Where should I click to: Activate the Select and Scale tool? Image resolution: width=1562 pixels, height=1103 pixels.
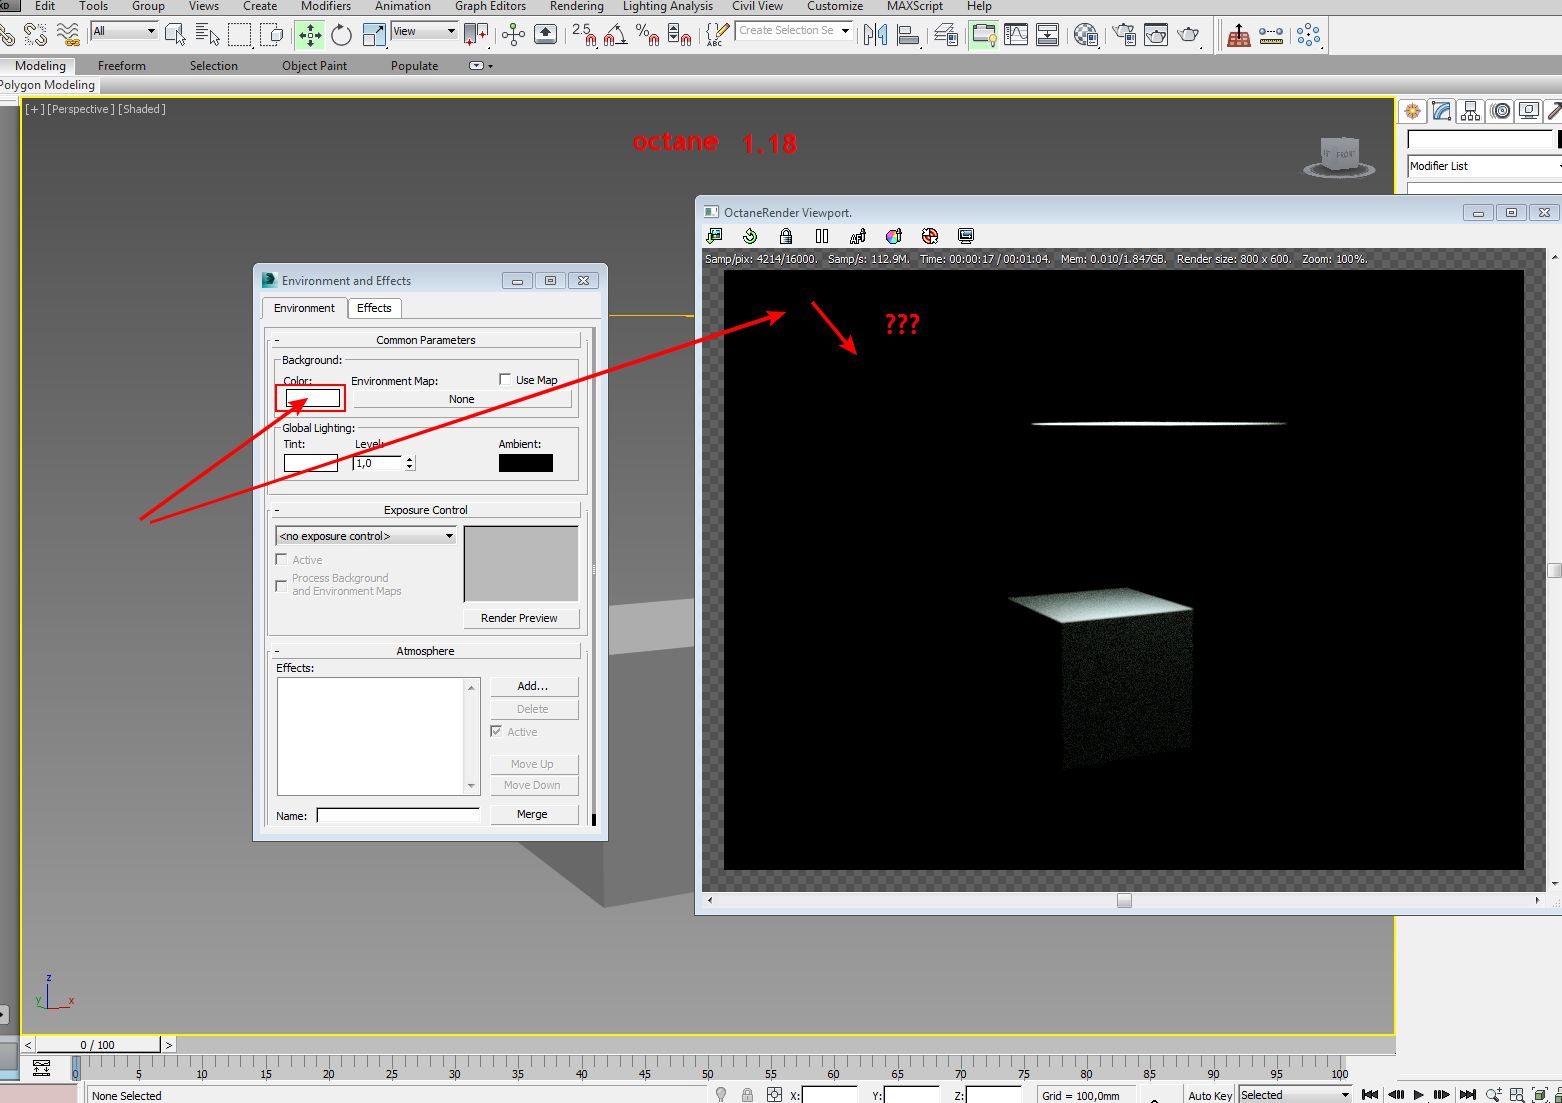click(x=374, y=35)
